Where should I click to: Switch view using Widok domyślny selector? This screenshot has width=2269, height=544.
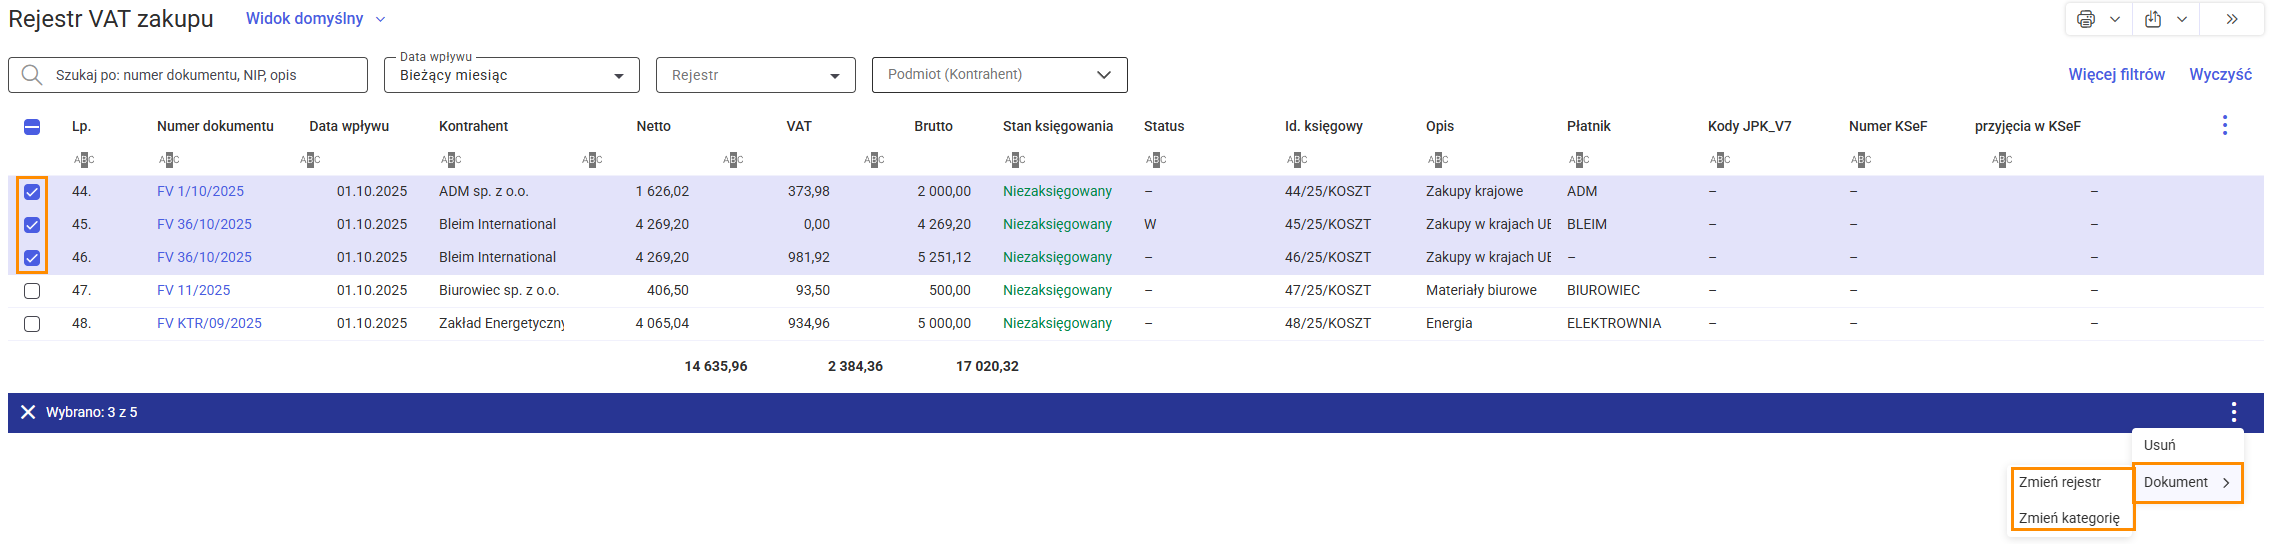point(314,19)
